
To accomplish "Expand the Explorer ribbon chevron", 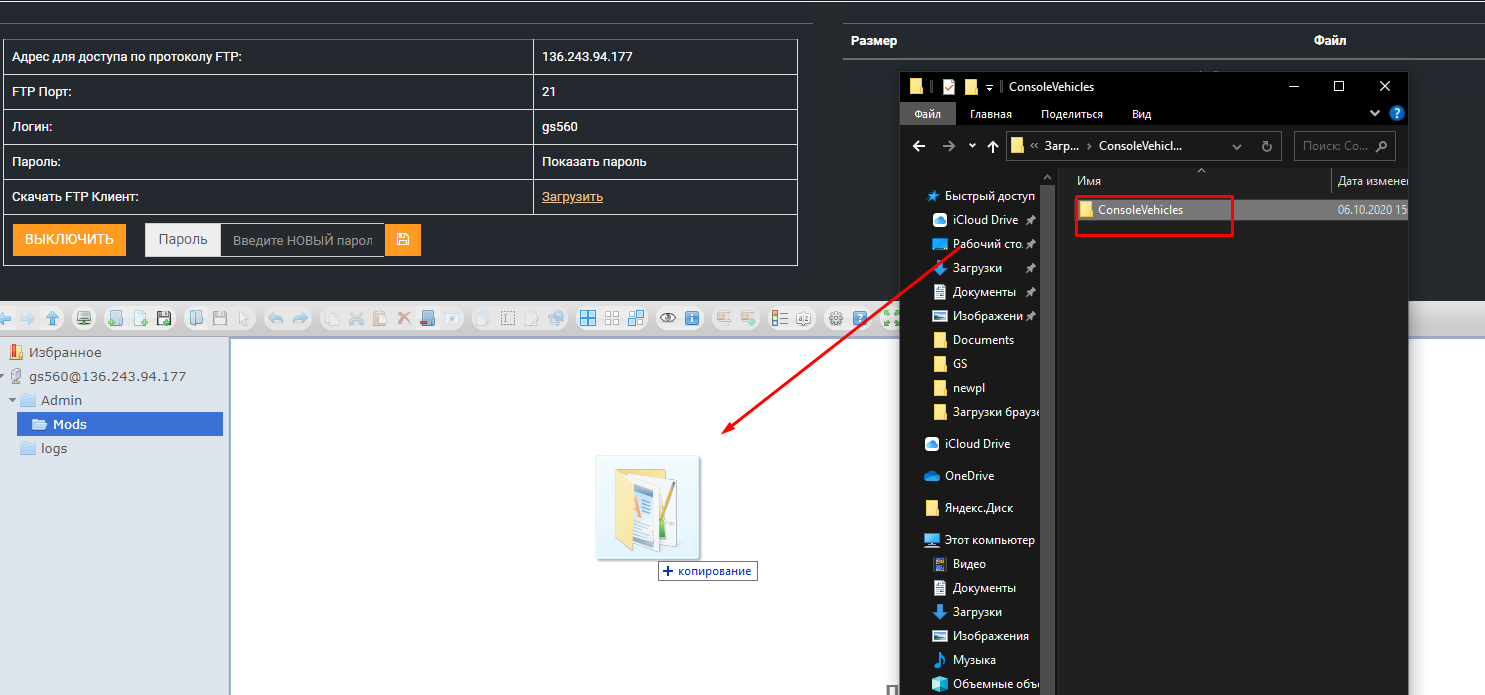I will 1374,114.
